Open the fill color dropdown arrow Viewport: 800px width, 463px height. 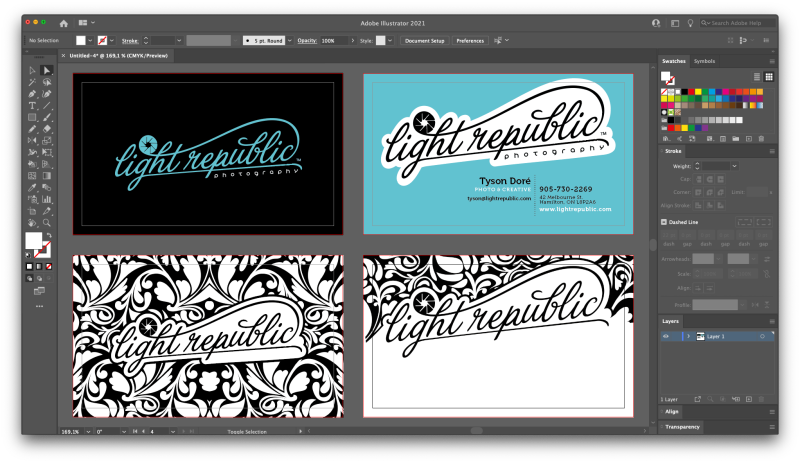(x=90, y=40)
